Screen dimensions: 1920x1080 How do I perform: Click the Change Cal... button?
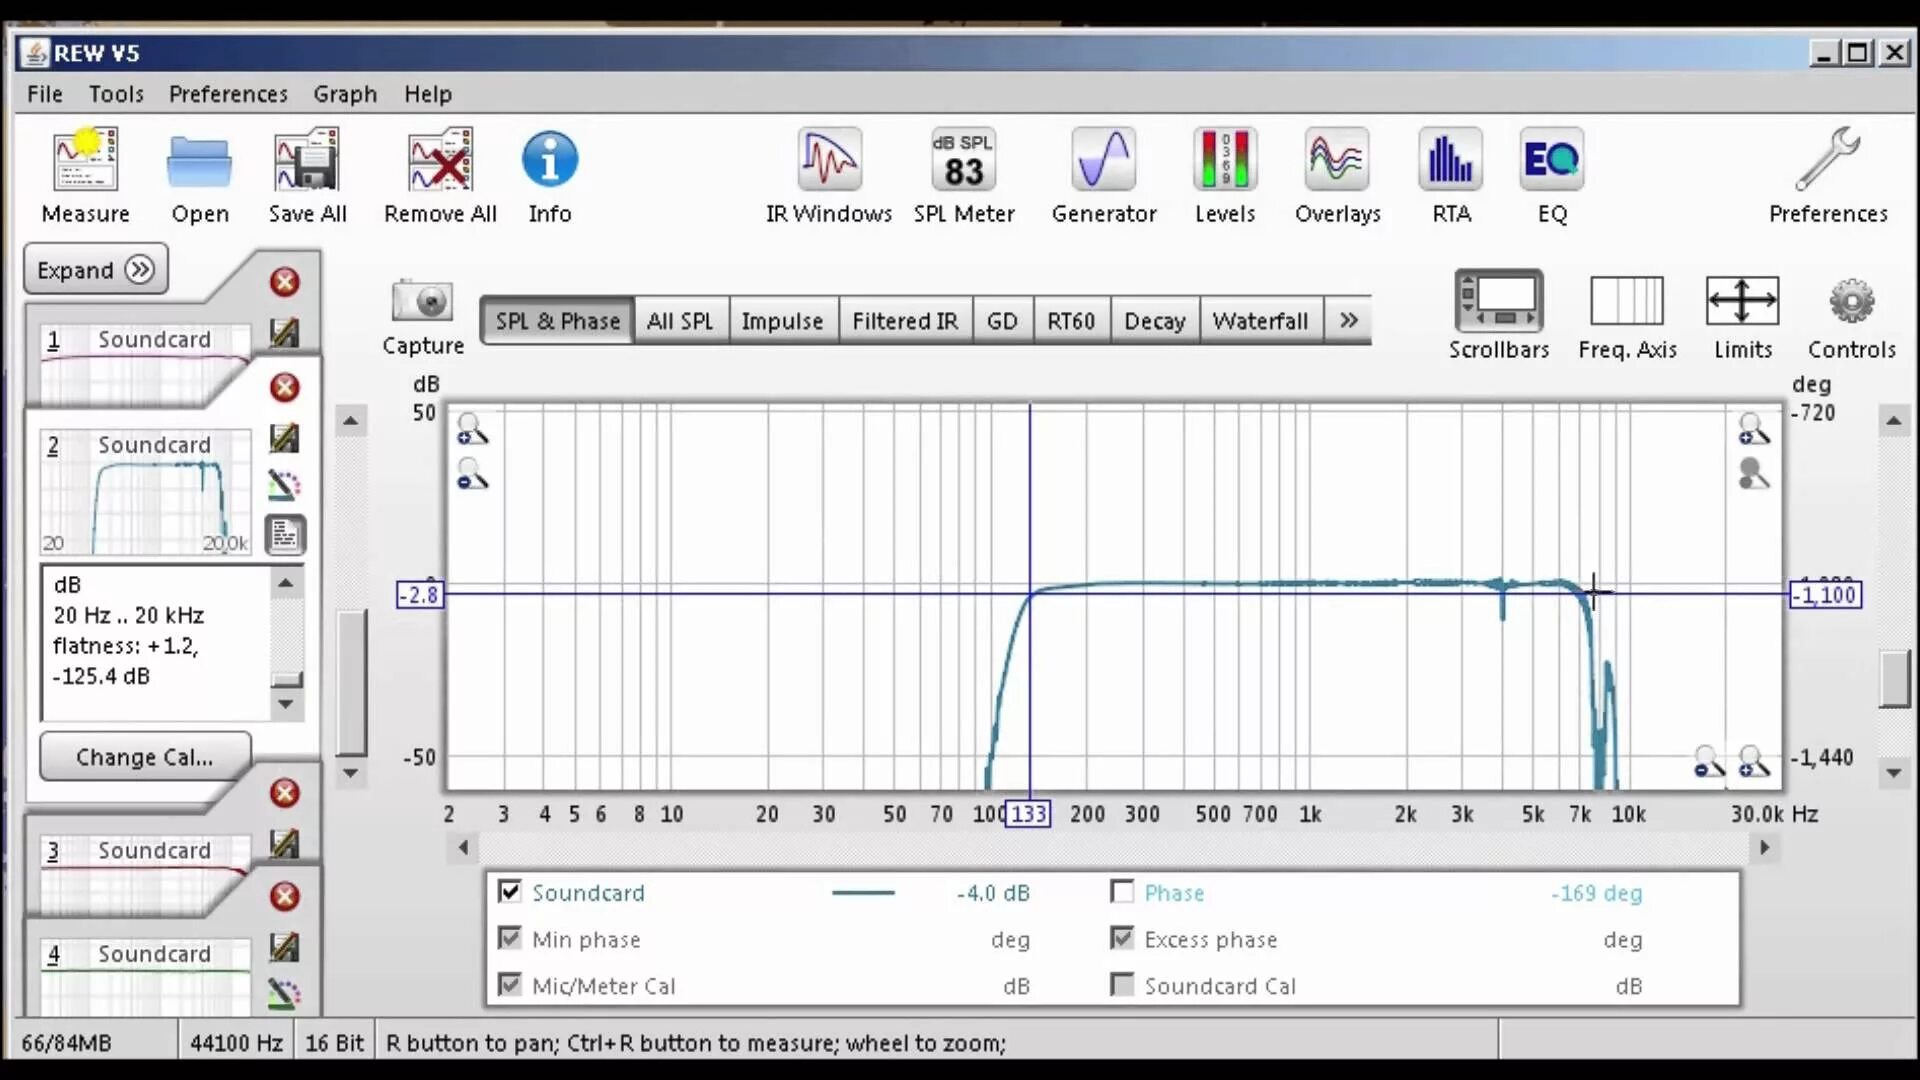pos(145,757)
